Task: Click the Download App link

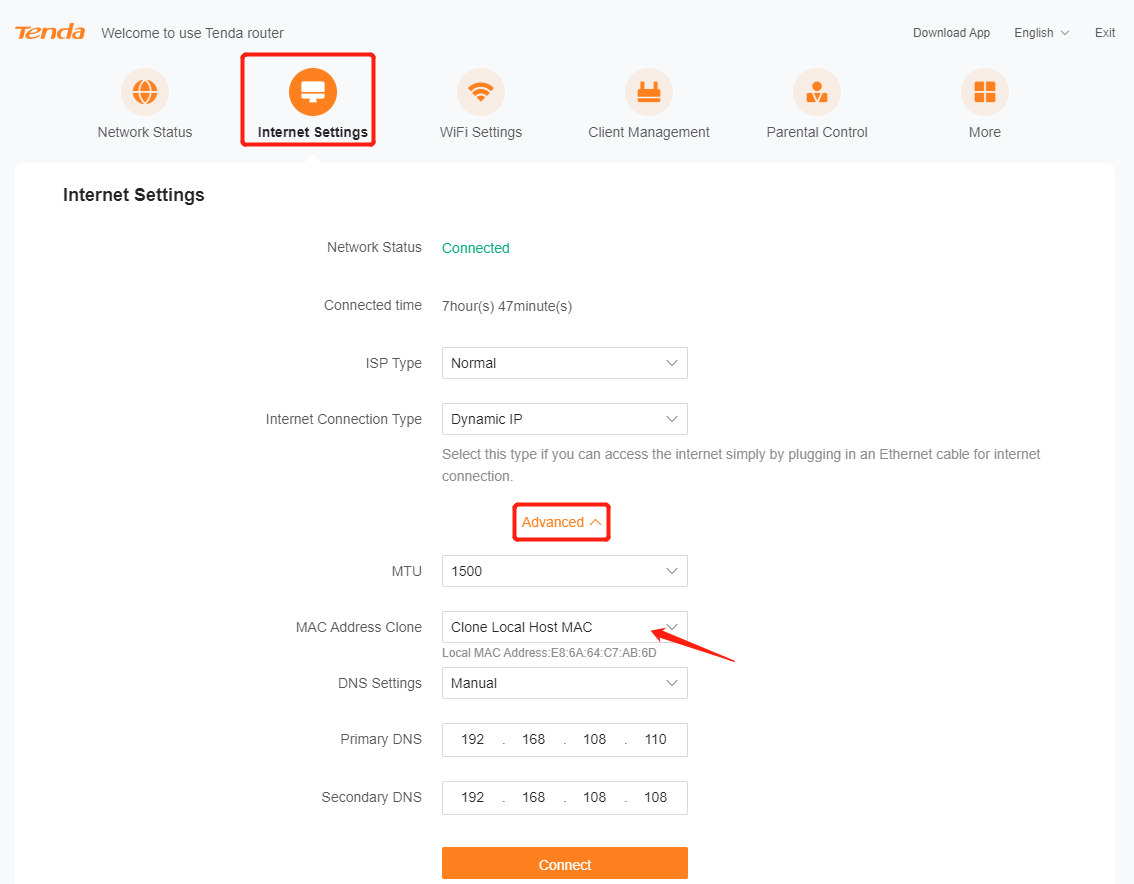Action: click(951, 33)
